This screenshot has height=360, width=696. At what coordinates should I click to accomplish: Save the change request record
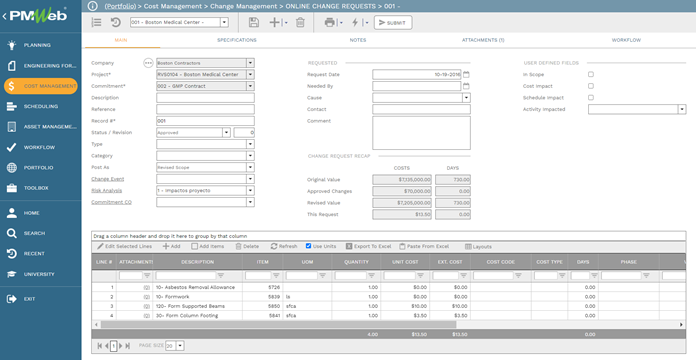point(253,22)
